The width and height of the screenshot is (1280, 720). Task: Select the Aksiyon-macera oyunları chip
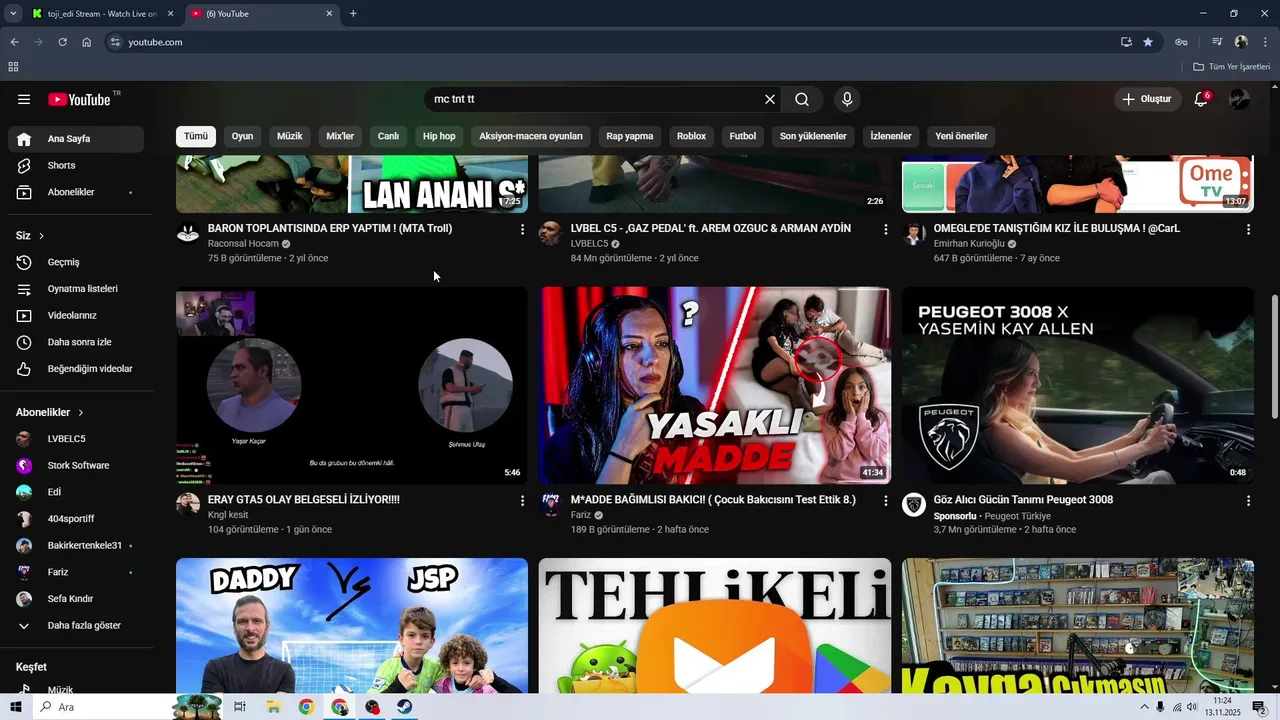coord(531,136)
